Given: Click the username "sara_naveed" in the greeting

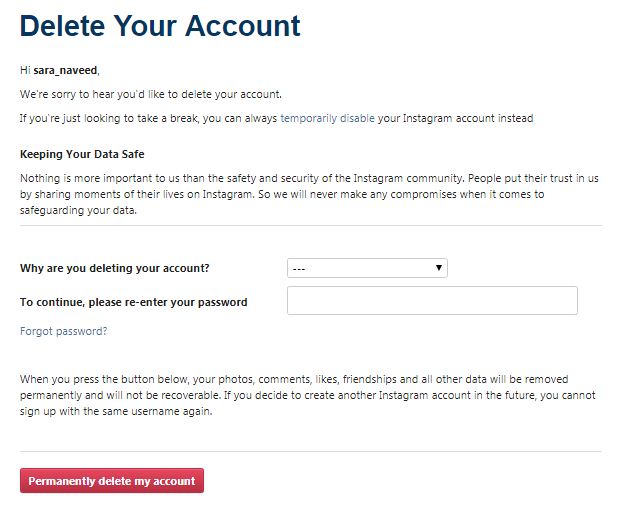Looking at the screenshot, I should tap(65, 70).
